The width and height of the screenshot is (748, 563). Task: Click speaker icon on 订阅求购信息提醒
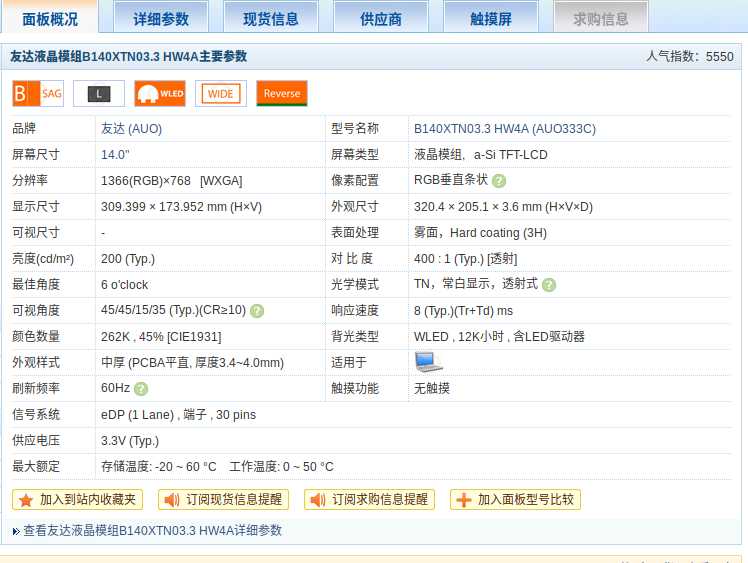tap(318, 500)
